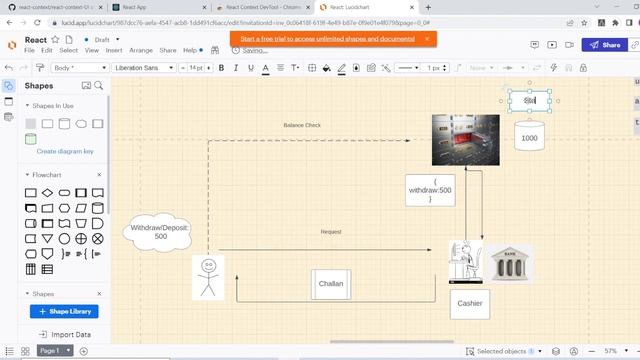This screenshot has height=360, width=640.
Task: Click the binoculars feature-find icon
Action: tap(215, 50)
